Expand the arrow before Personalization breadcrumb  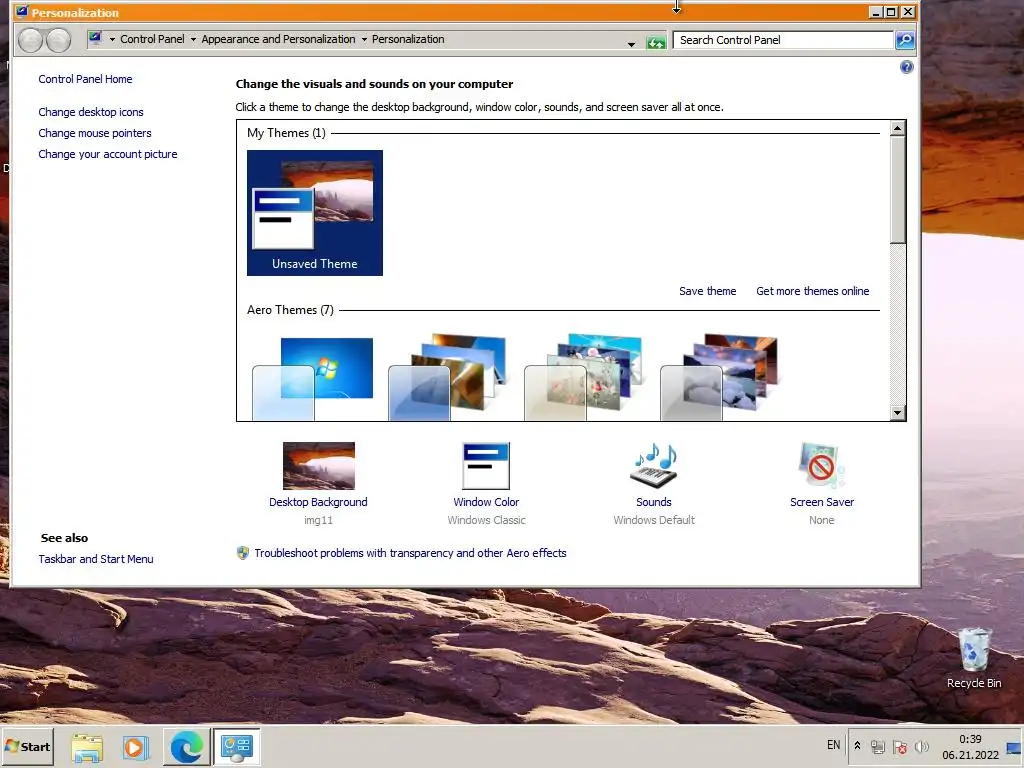364,40
